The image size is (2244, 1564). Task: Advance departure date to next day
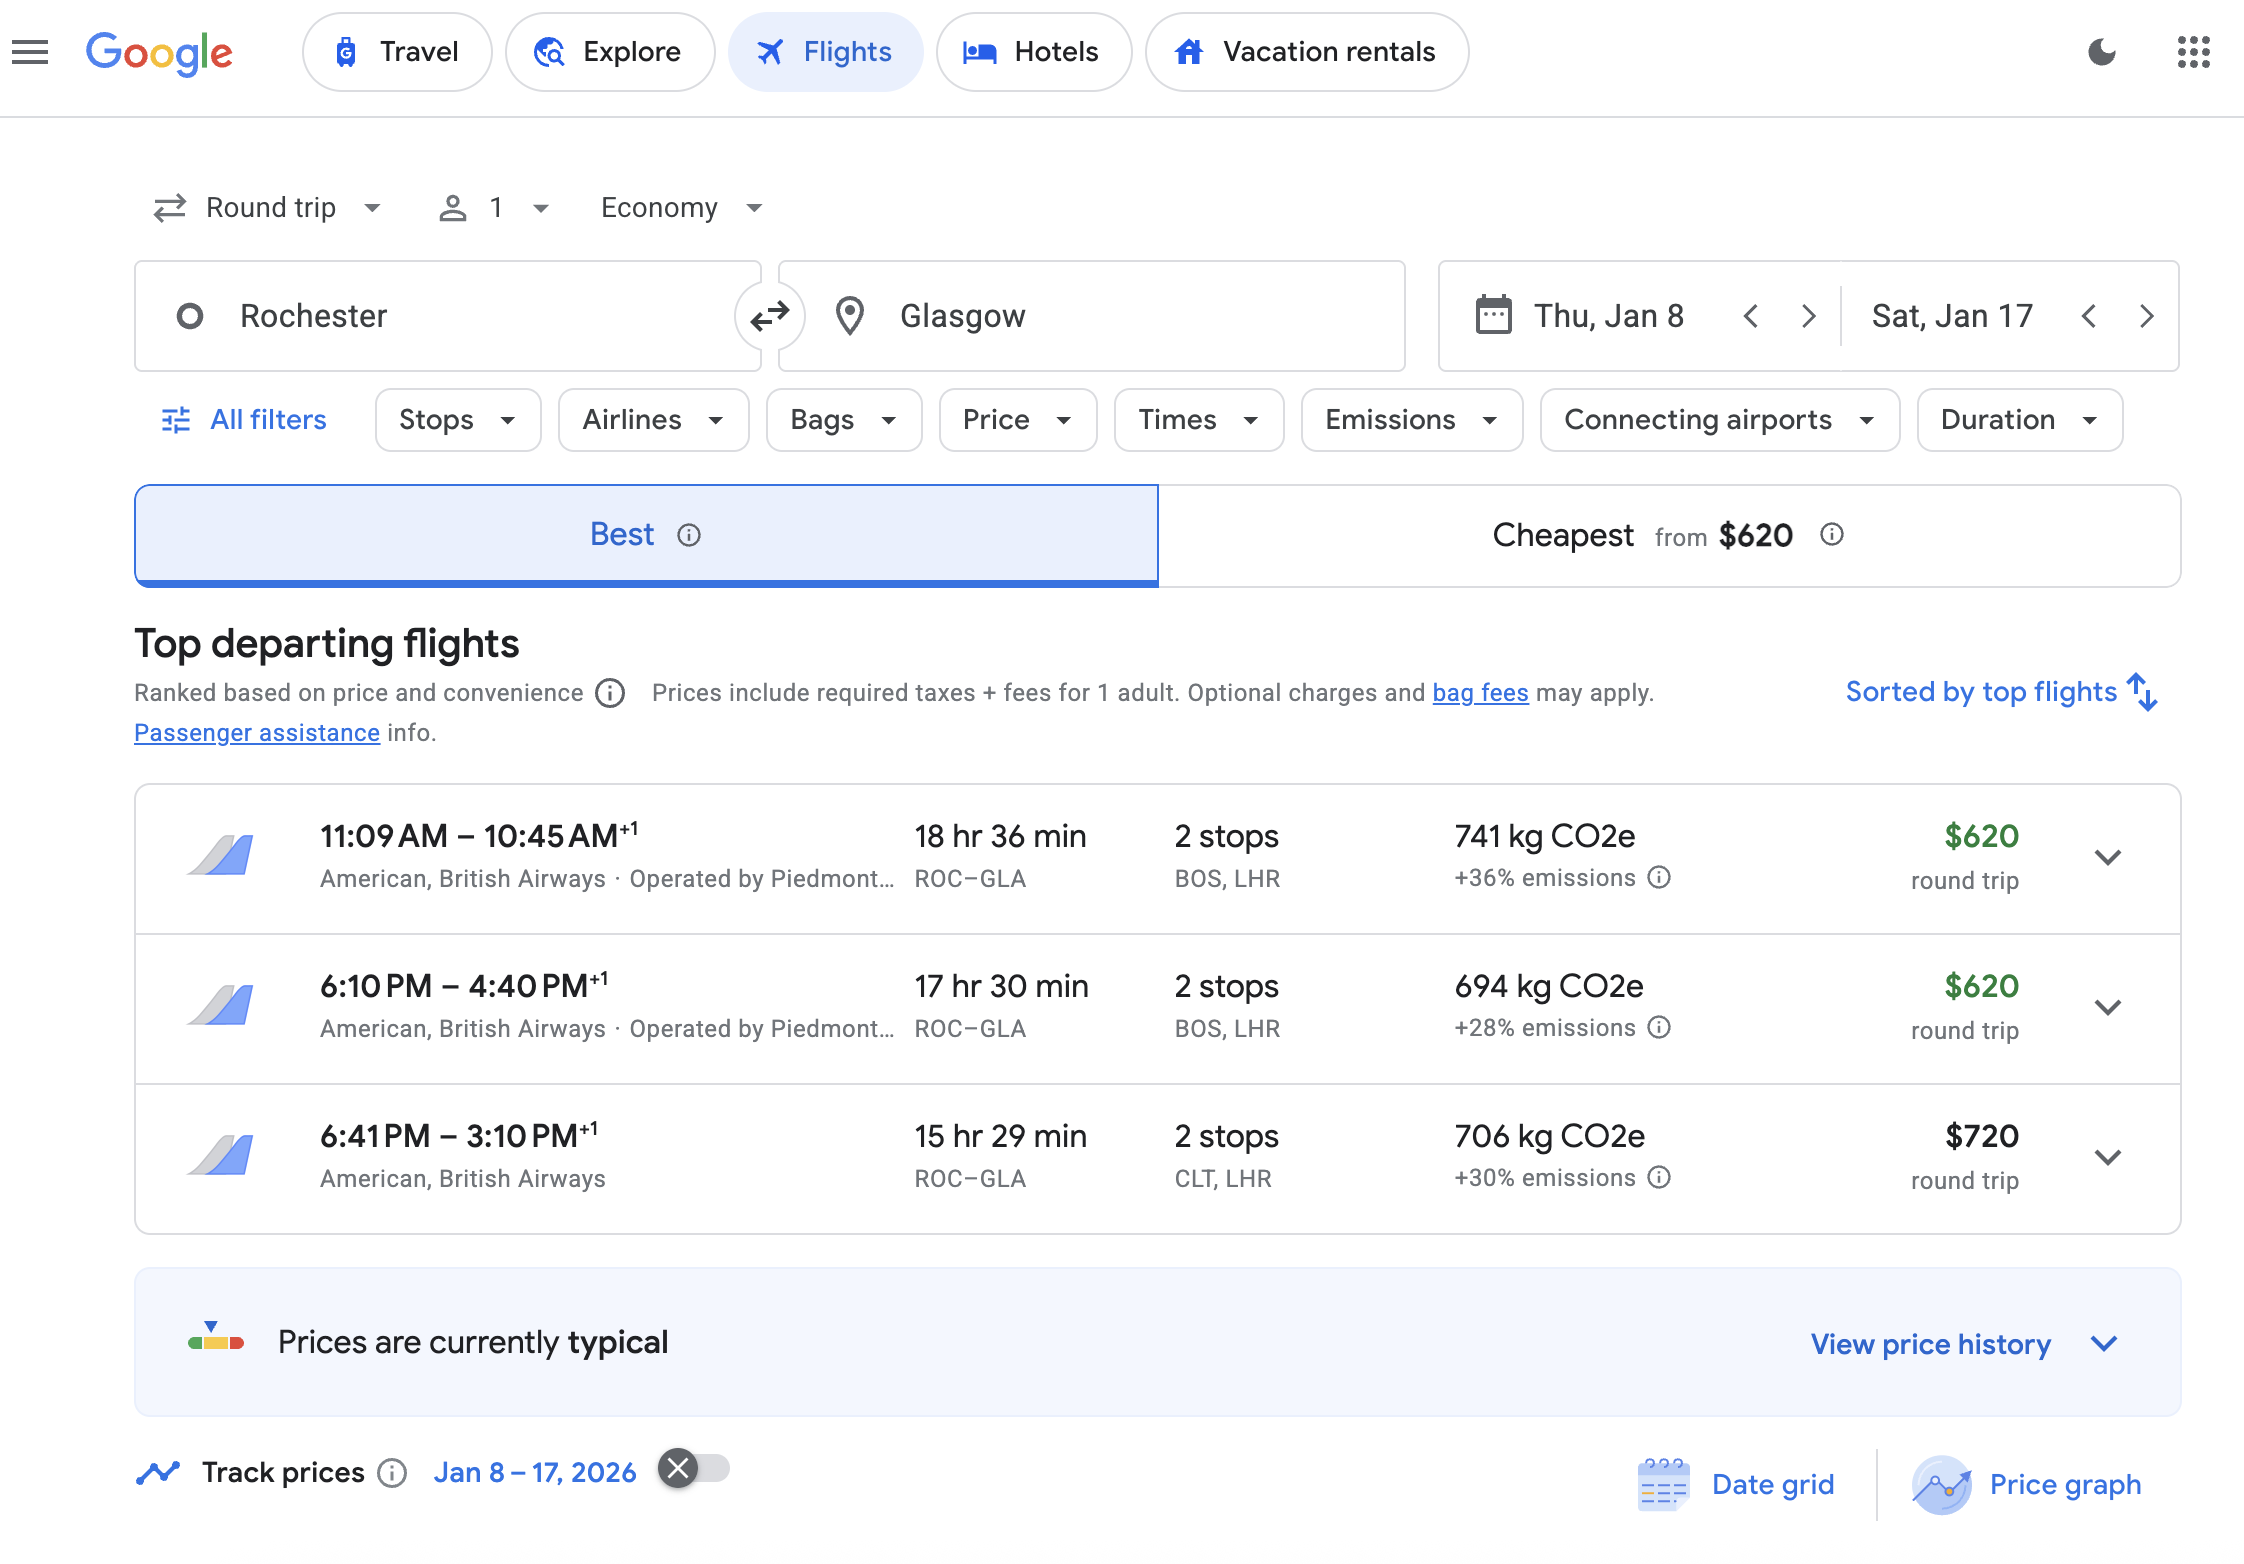[x=1808, y=316]
